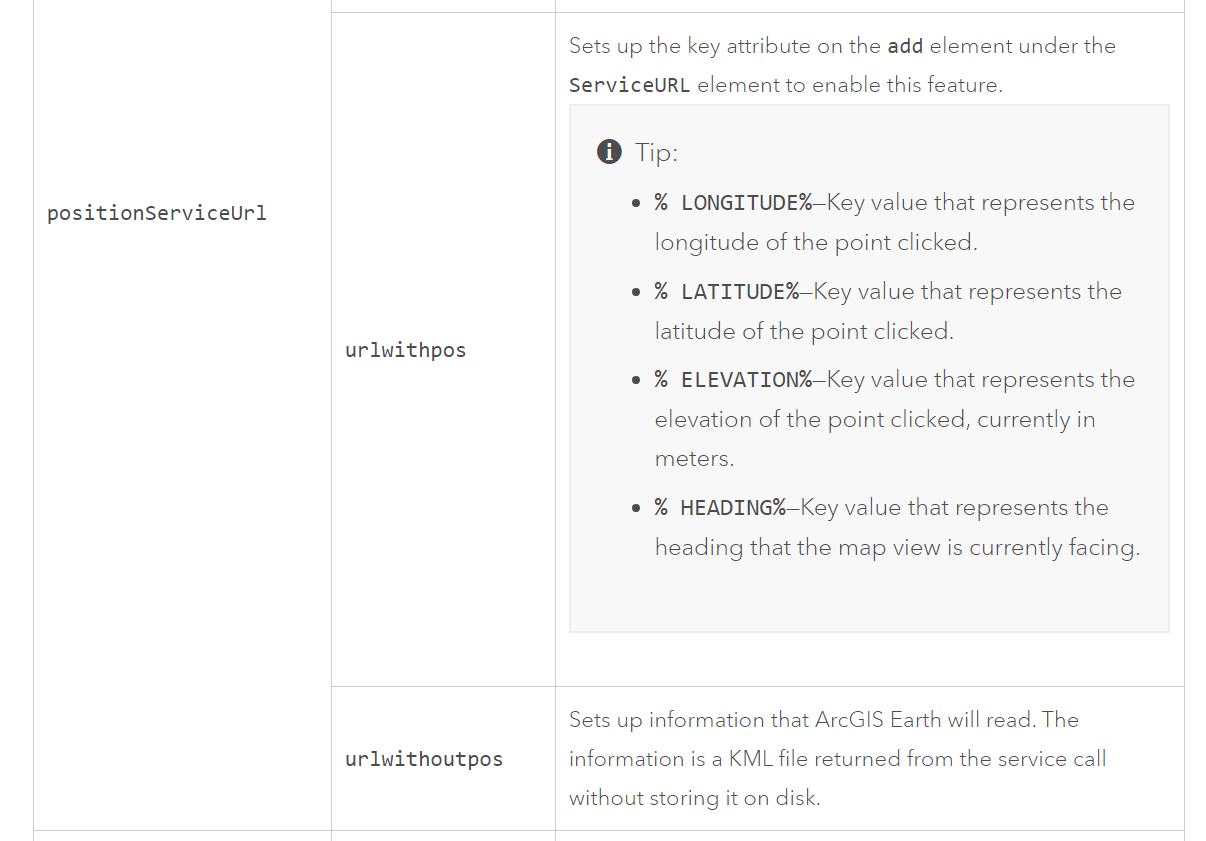Click the info icon beside Tip
The width and height of the screenshot is (1206, 841).
(609, 152)
